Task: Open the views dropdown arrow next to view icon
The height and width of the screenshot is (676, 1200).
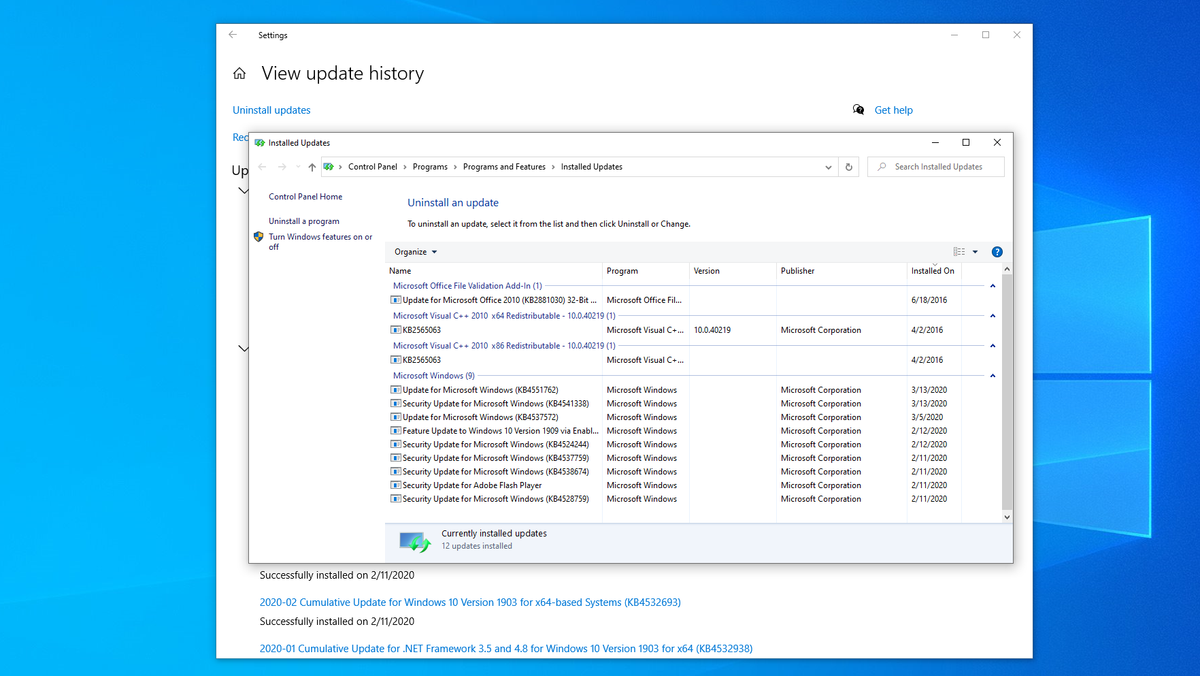Action: [974, 251]
